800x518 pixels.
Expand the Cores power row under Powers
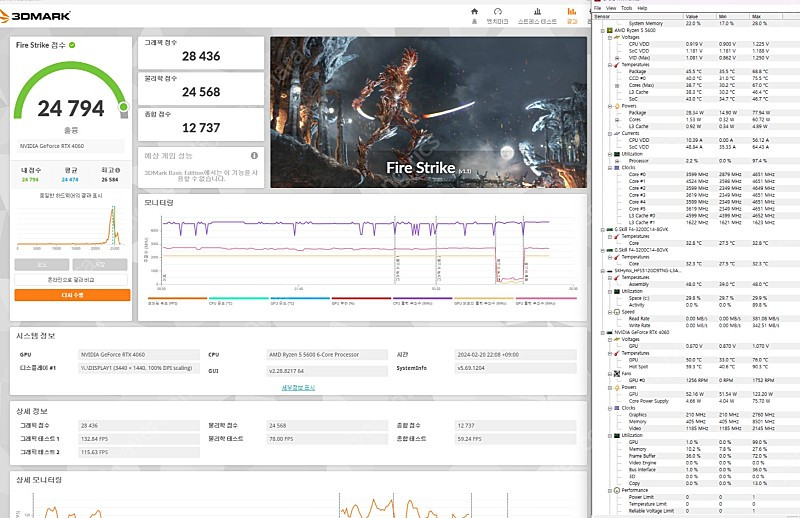pos(617,119)
